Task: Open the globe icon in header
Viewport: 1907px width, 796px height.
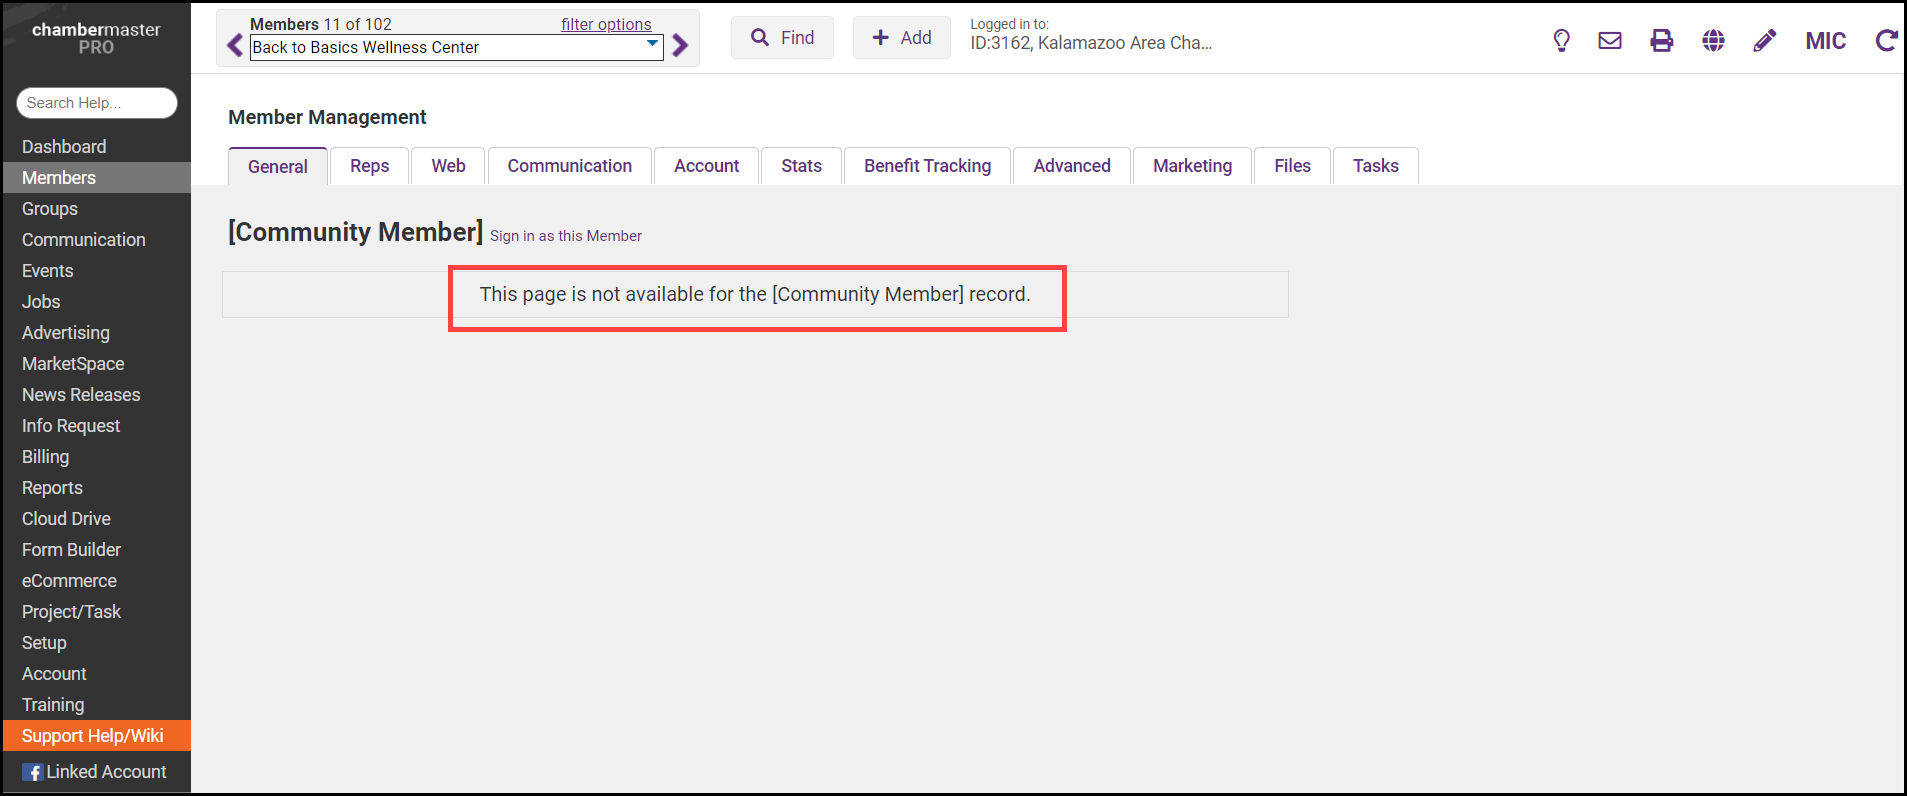Action: coord(1713,41)
